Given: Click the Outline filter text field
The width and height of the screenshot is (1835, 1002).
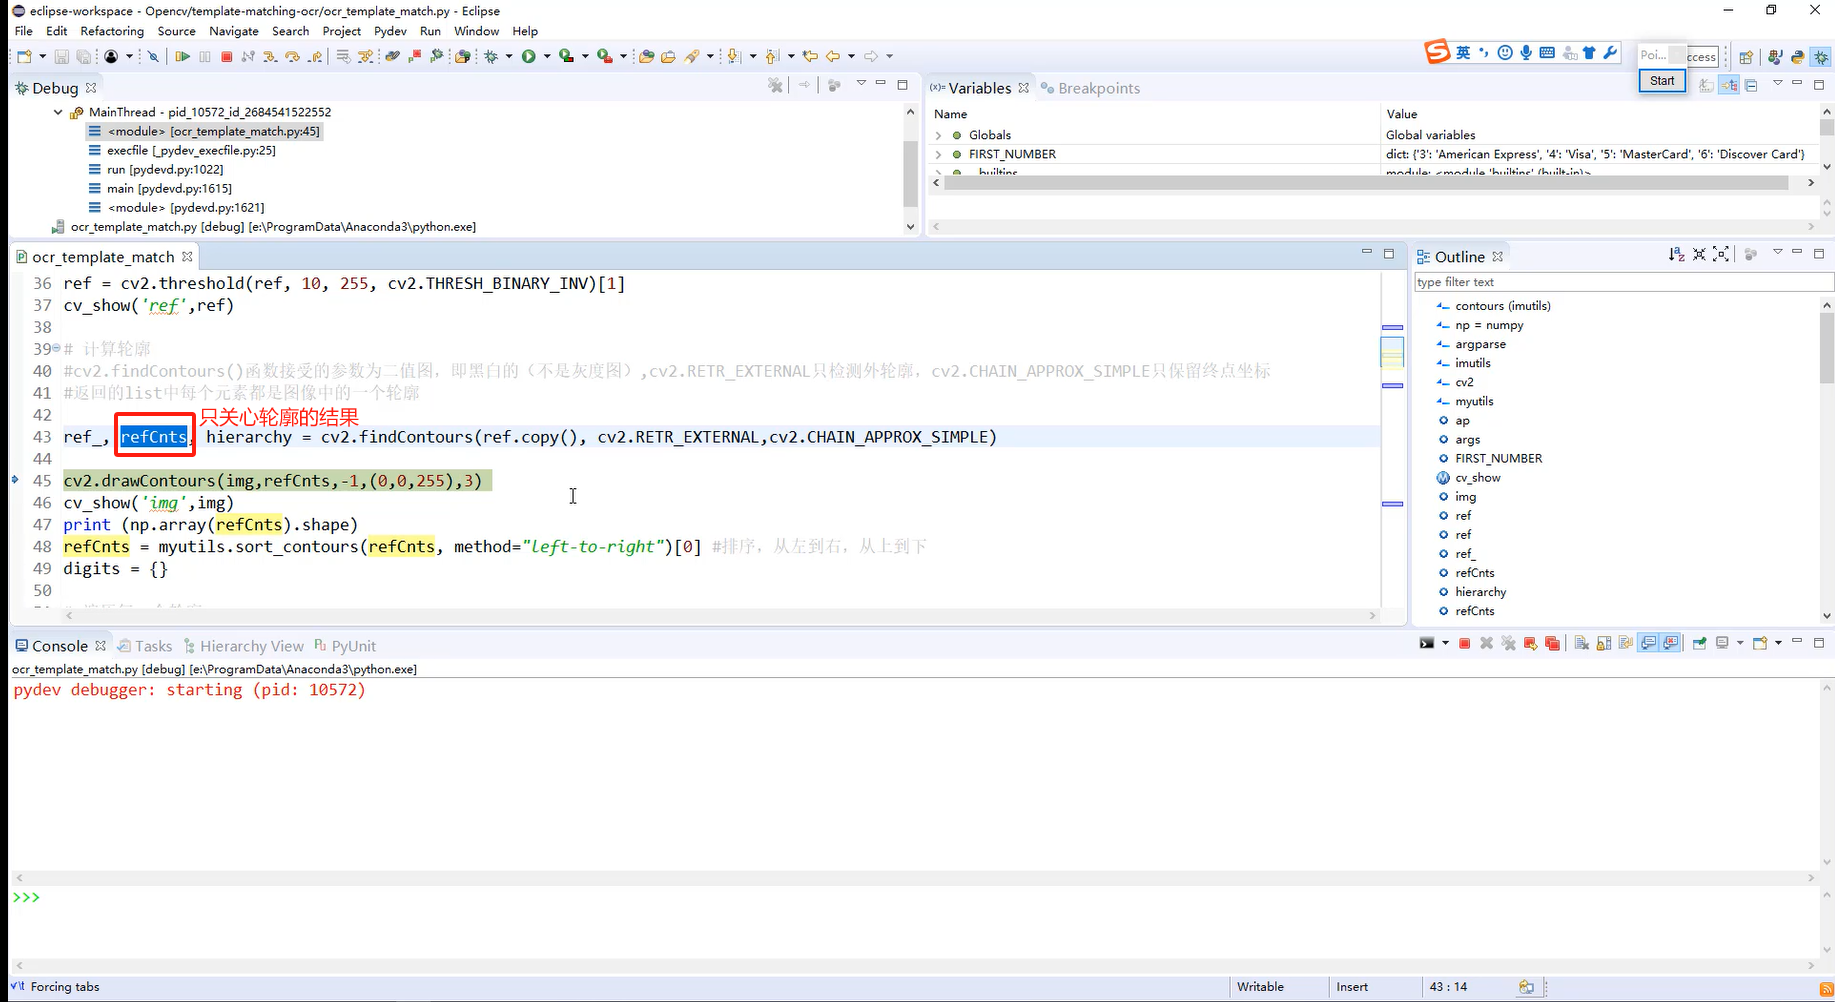Looking at the screenshot, I should point(1622,282).
